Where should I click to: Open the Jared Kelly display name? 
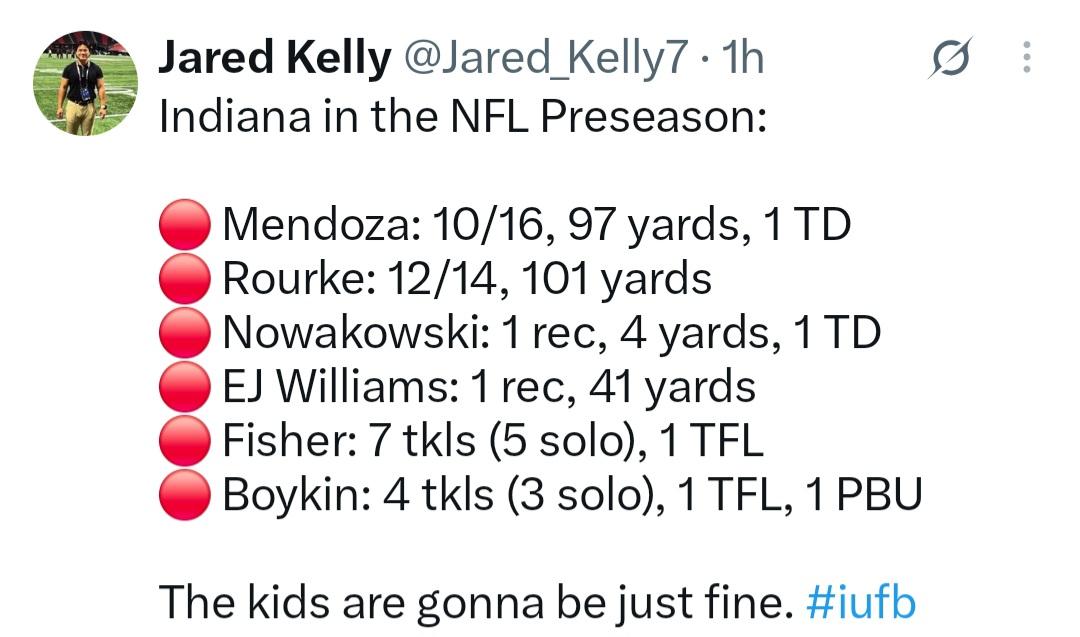(275, 57)
